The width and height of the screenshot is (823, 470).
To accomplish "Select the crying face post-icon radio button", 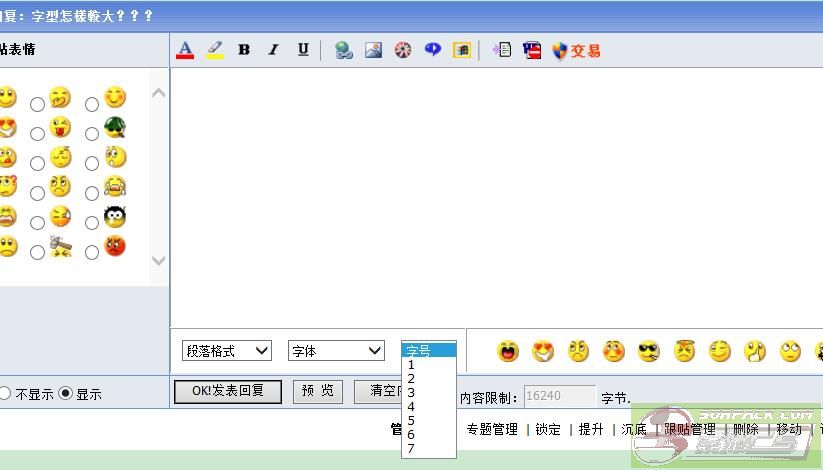I will tap(92, 192).
